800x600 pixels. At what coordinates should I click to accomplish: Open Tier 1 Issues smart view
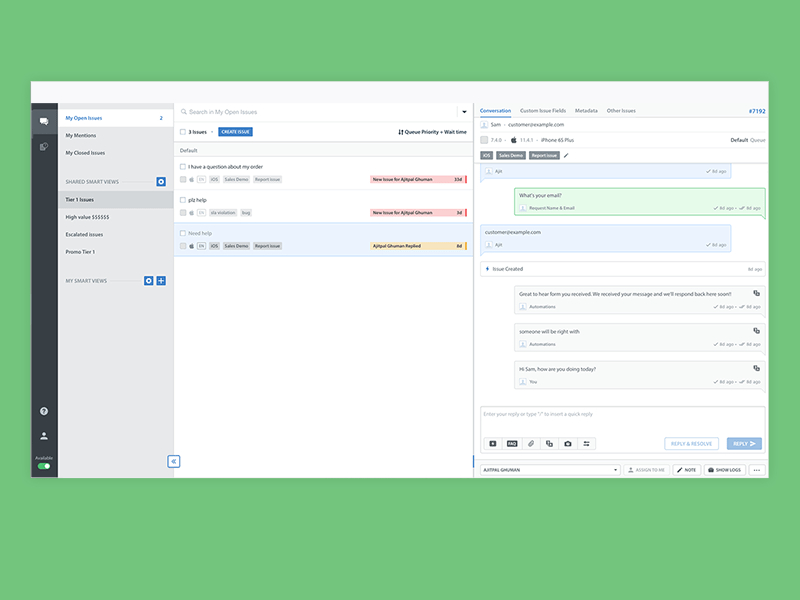coord(116,199)
